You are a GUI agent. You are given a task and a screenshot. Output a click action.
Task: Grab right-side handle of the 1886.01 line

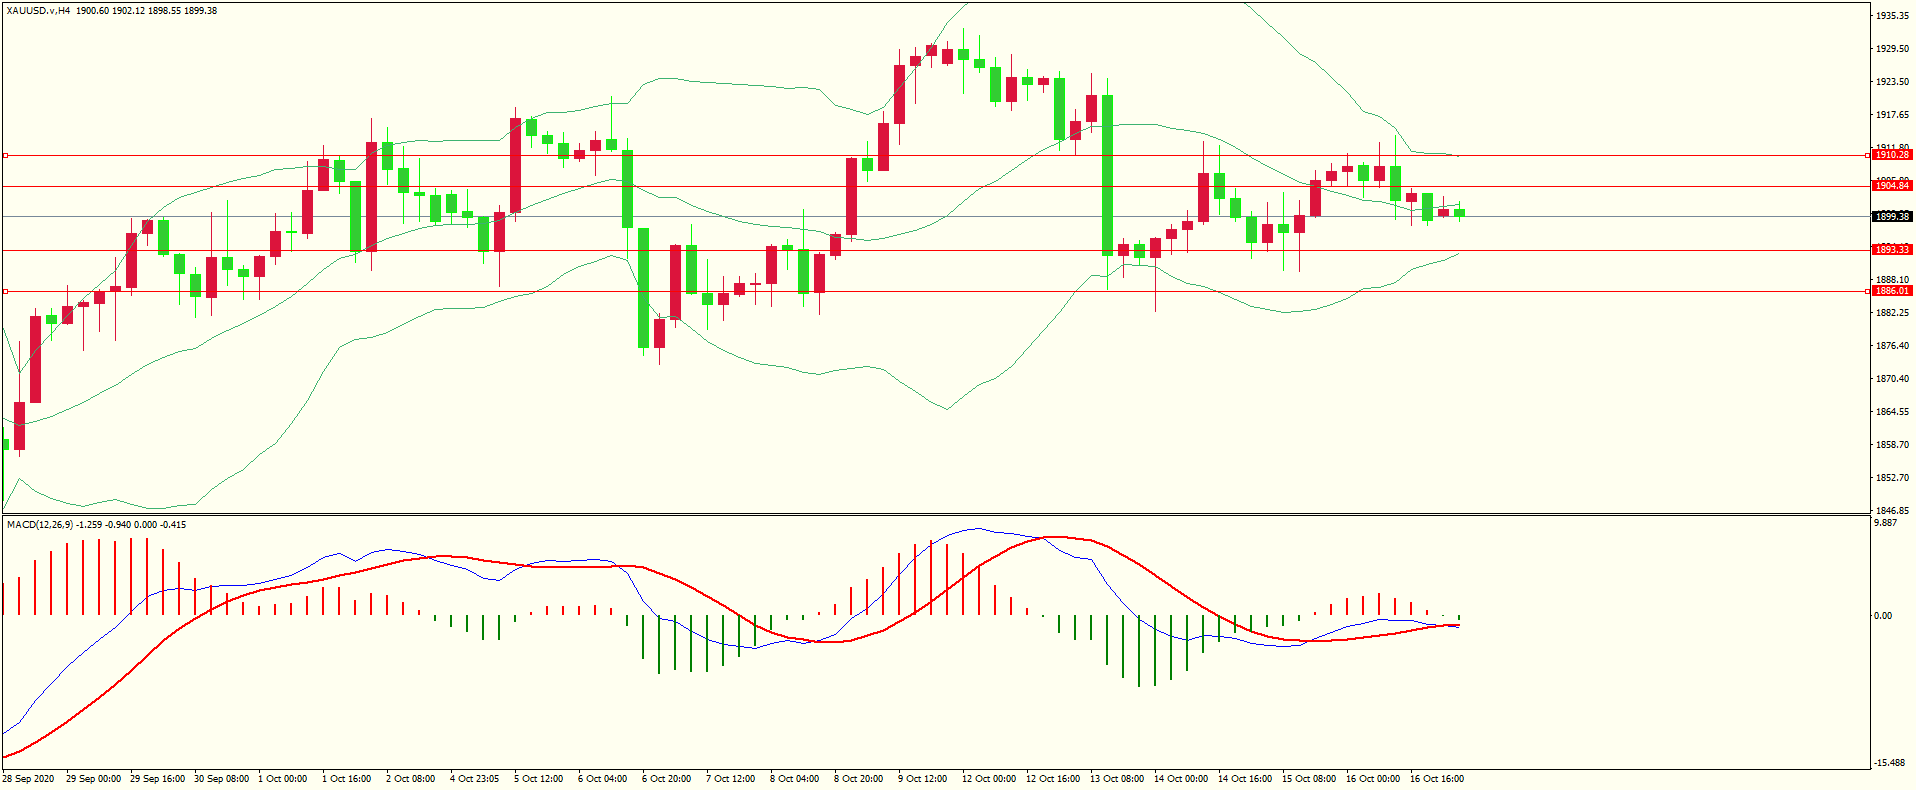tap(1868, 291)
